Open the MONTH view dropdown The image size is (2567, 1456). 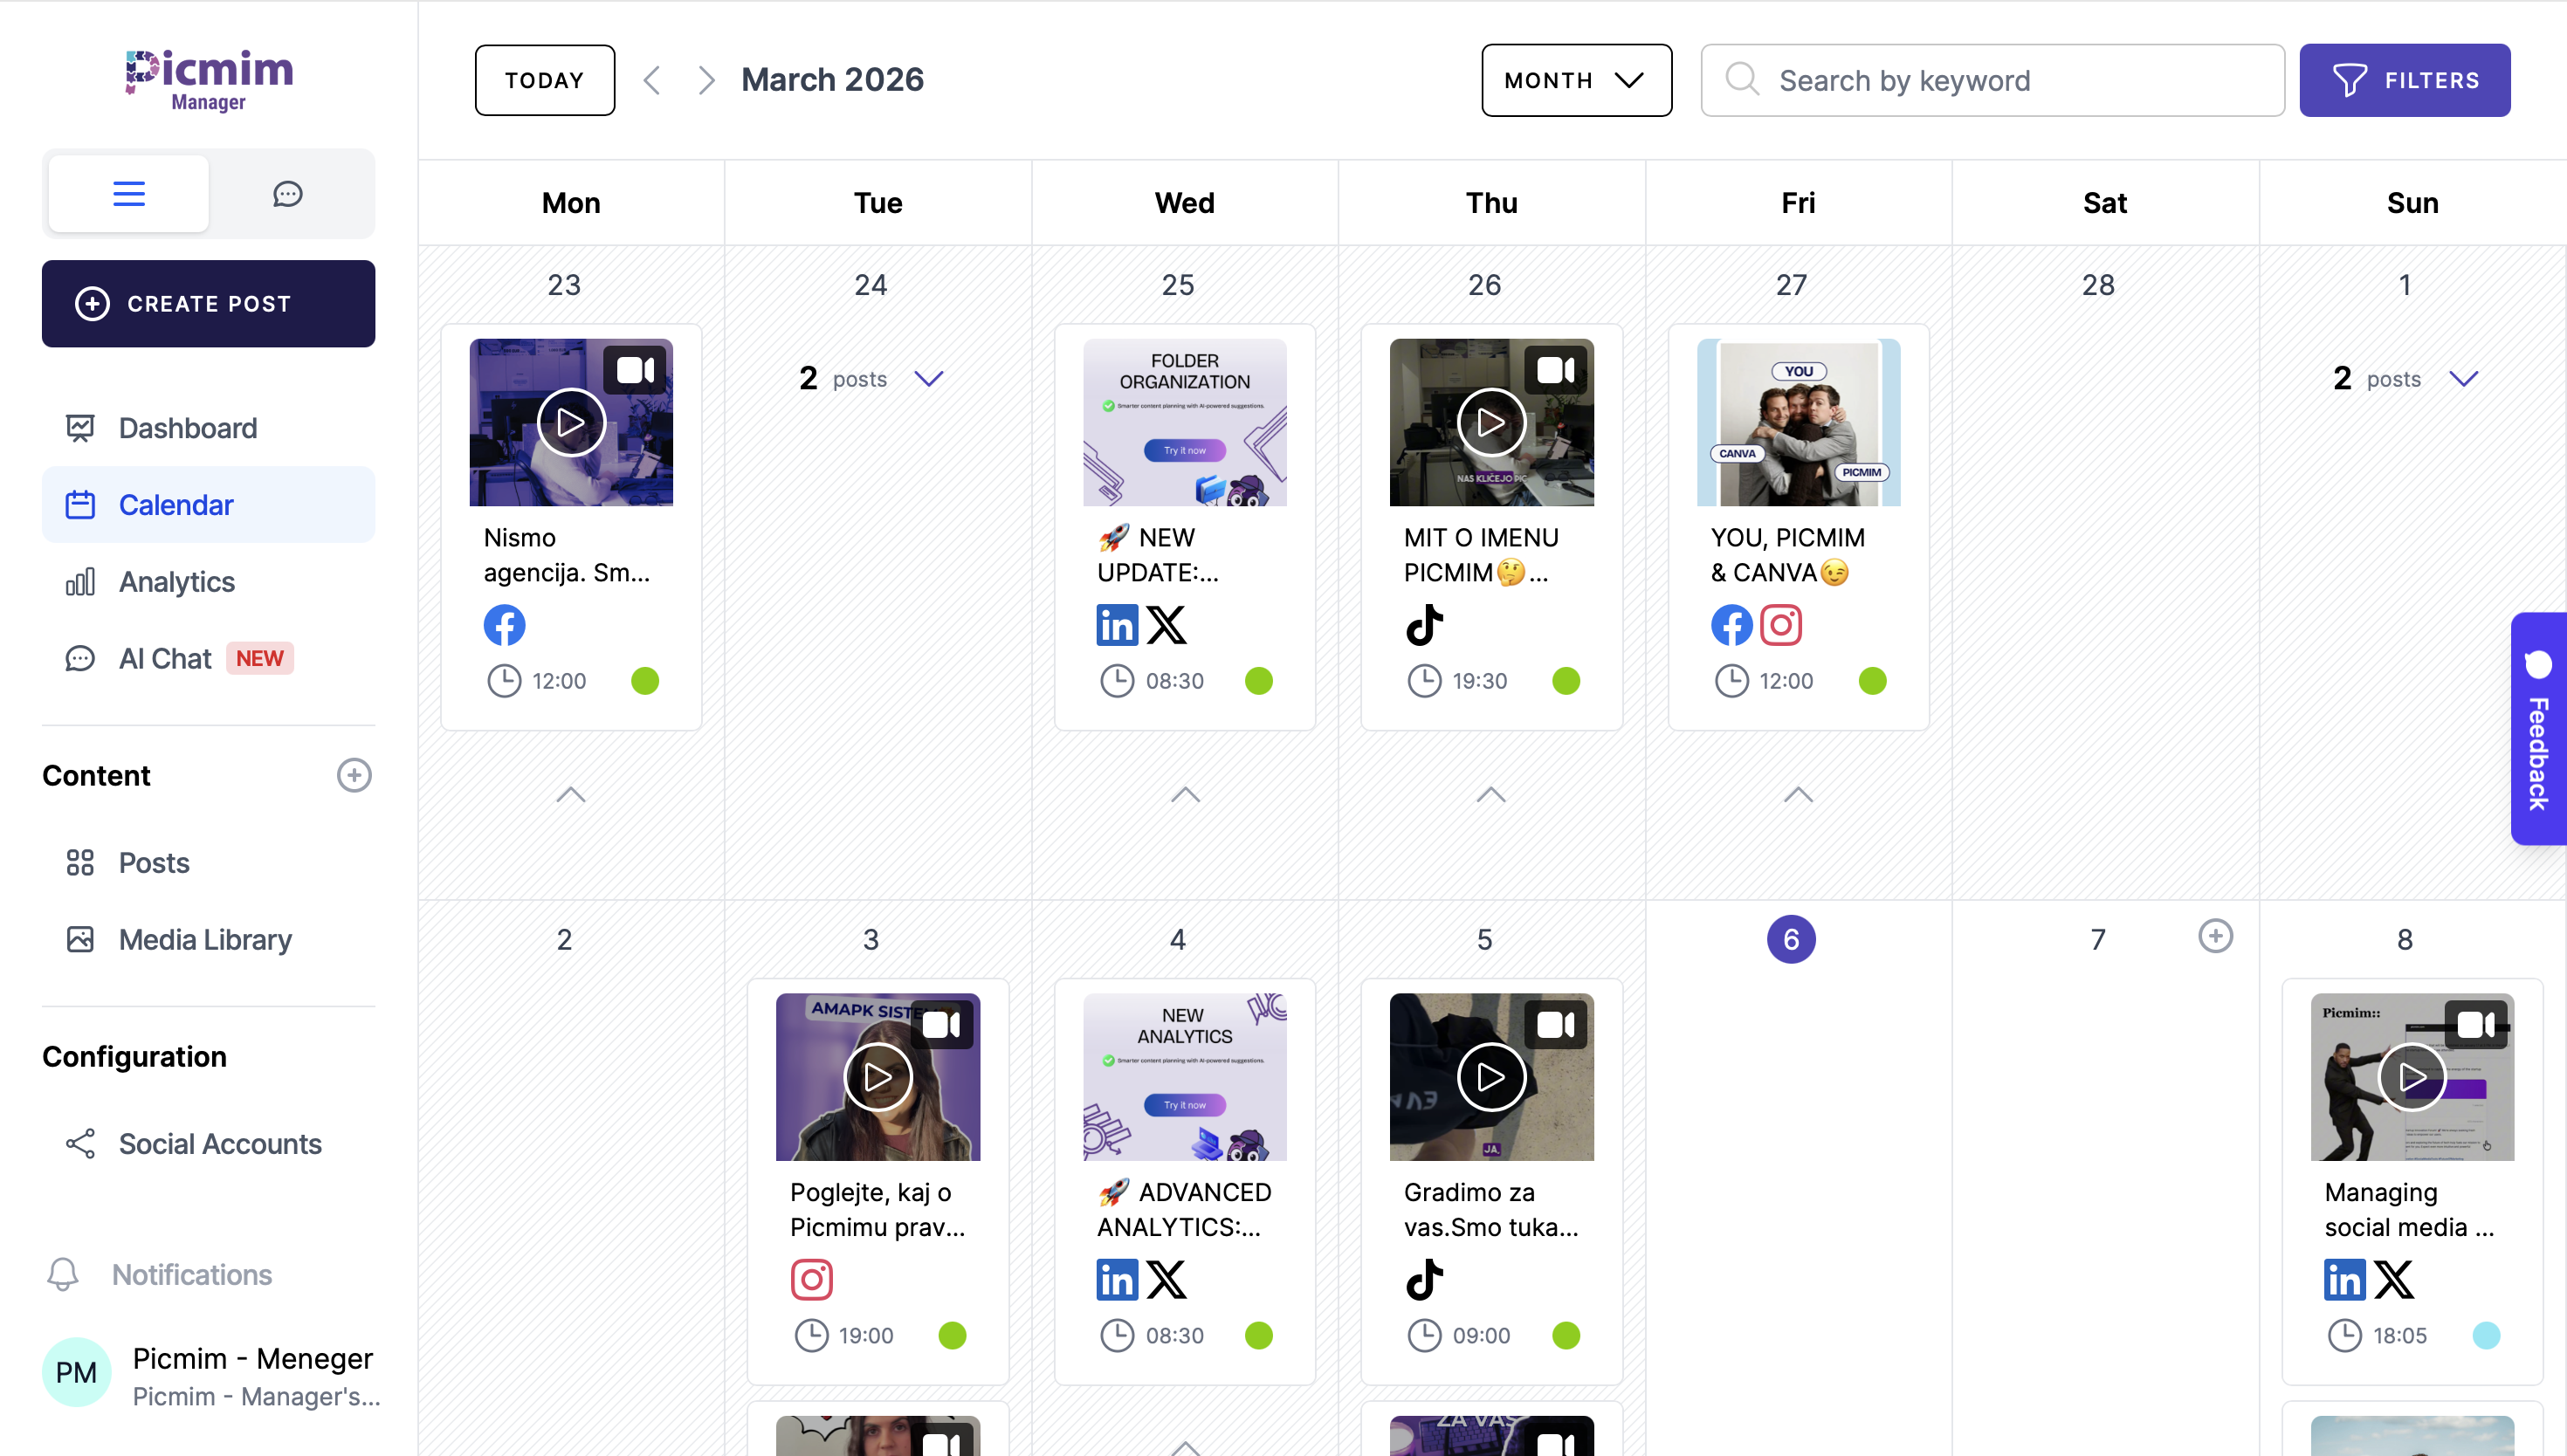[x=1576, y=80]
